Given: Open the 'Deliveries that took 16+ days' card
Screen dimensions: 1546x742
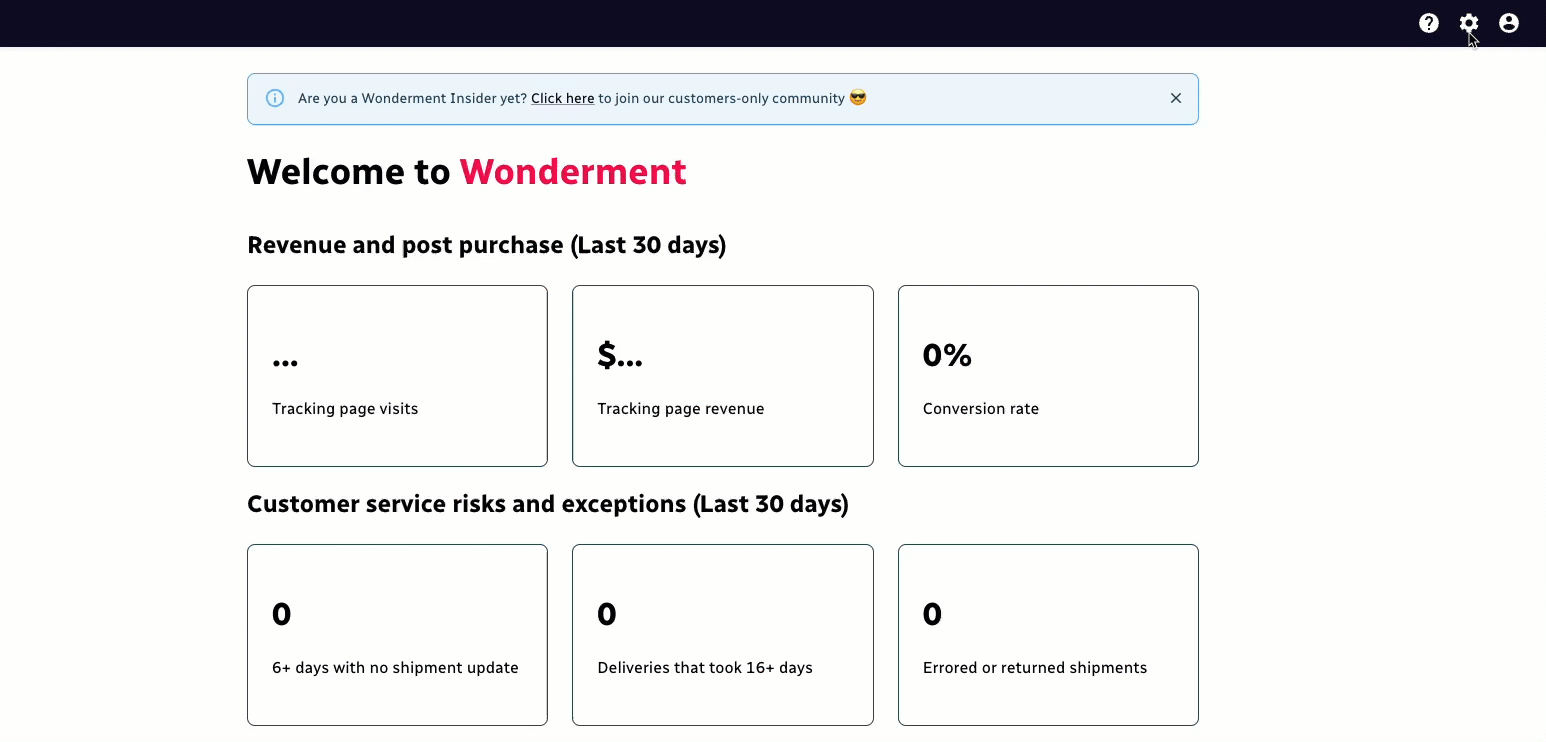Looking at the screenshot, I should coord(723,635).
